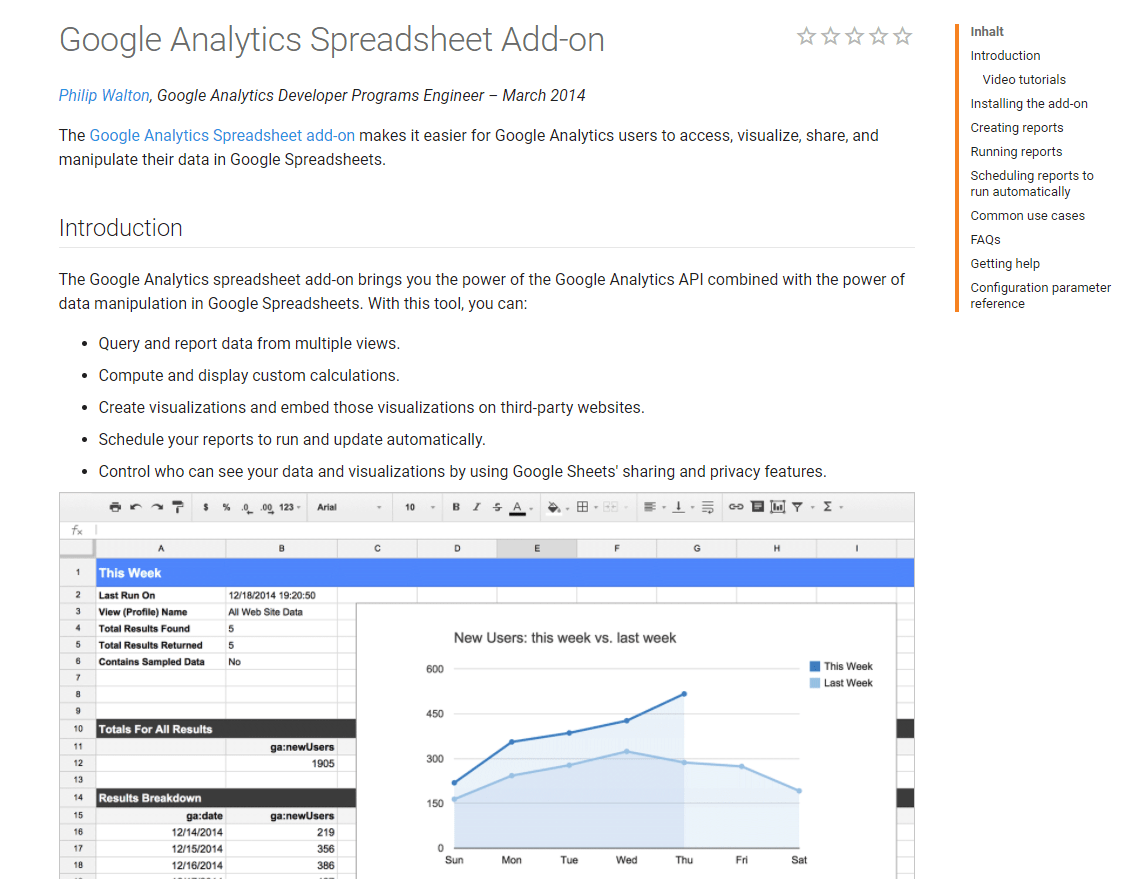
Task: Toggle bold formatting
Action: coord(456,507)
